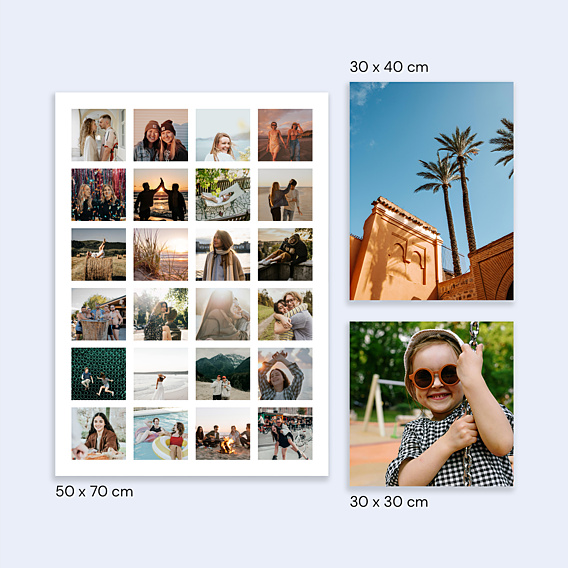The image size is (568, 568).
Task: Open the green wall jumping photo
Action: [99, 374]
